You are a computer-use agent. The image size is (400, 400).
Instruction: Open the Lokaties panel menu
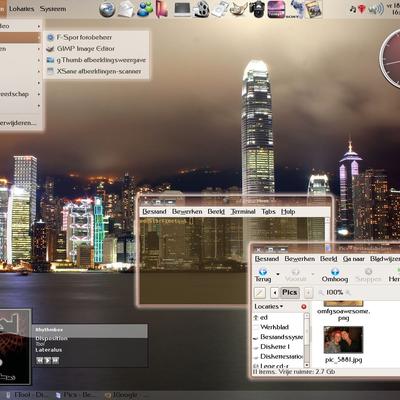tap(21, 9)
